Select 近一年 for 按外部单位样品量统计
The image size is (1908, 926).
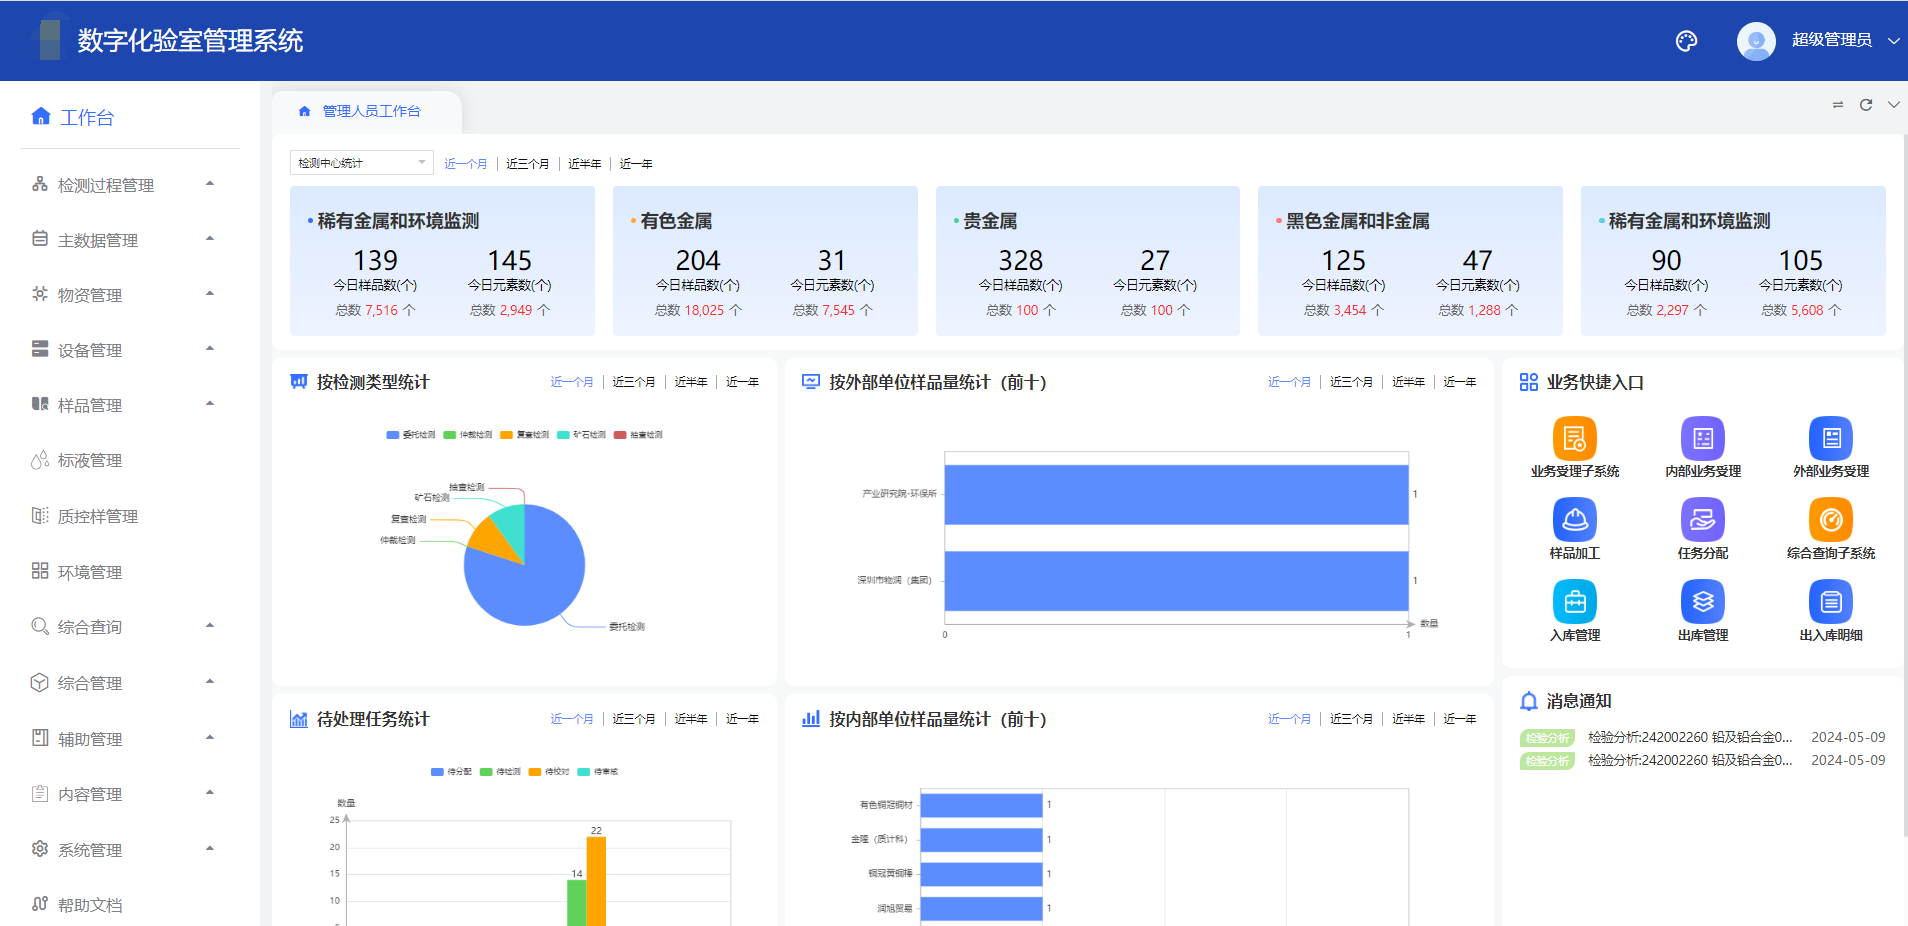(x=1460, y=382)
